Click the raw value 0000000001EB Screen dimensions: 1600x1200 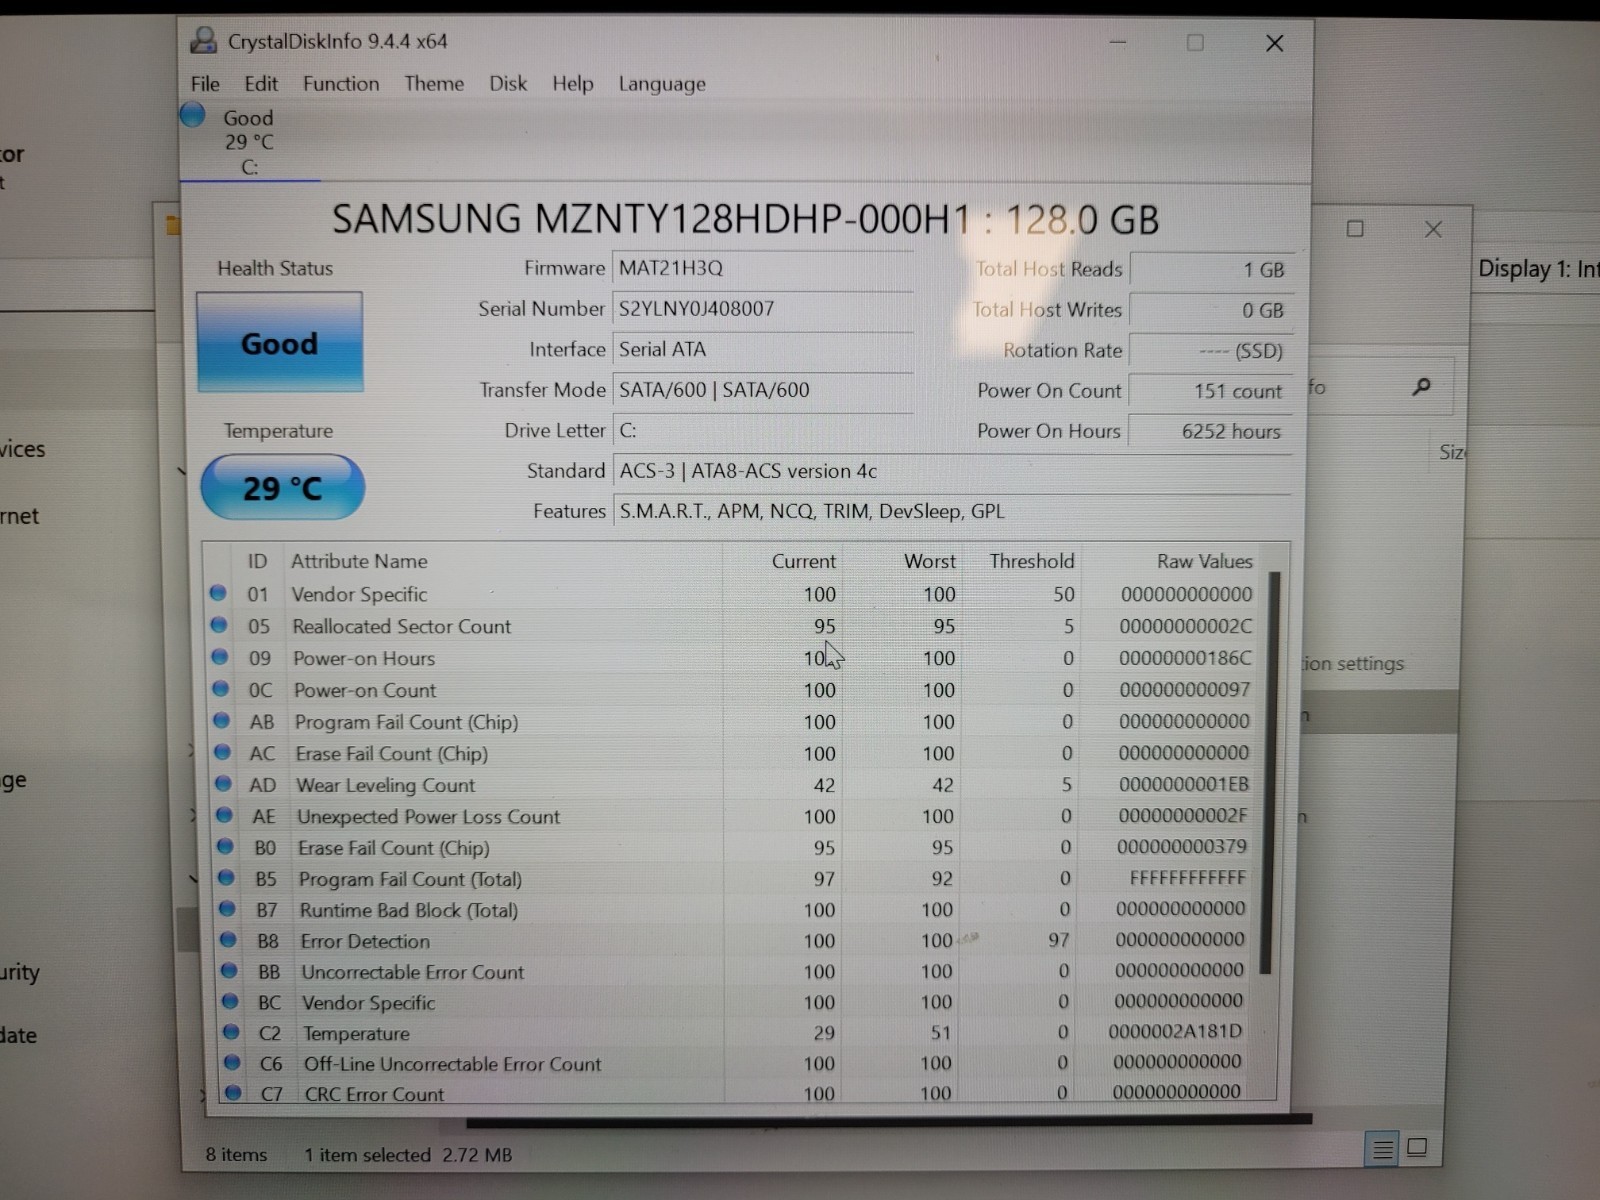pyautogui.click(x=1184, y=784)
